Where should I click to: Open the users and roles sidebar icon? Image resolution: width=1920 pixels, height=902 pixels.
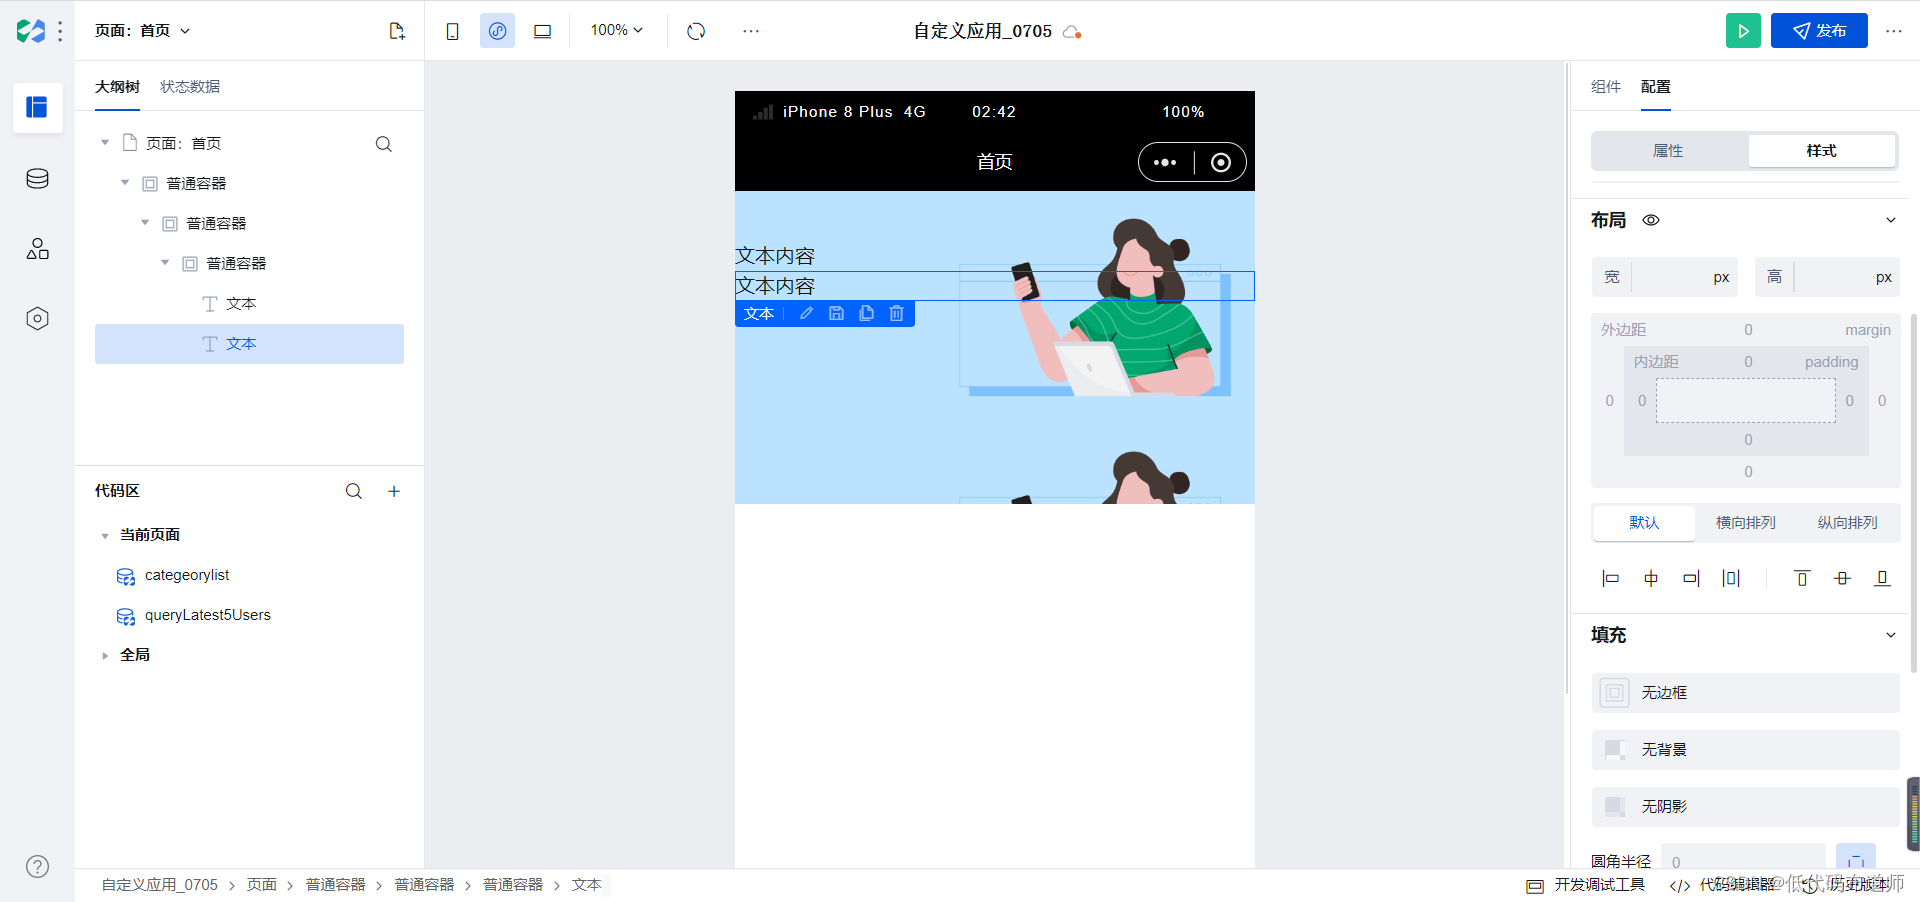click(37, 249)
